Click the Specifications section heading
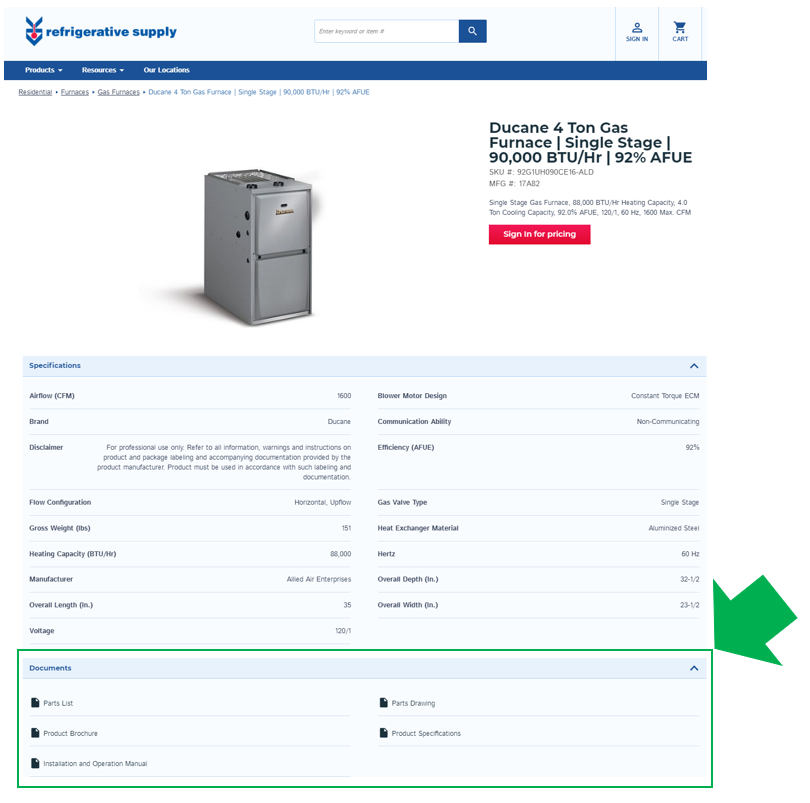This screenshot has height=803, width=810. coord(55,365)
